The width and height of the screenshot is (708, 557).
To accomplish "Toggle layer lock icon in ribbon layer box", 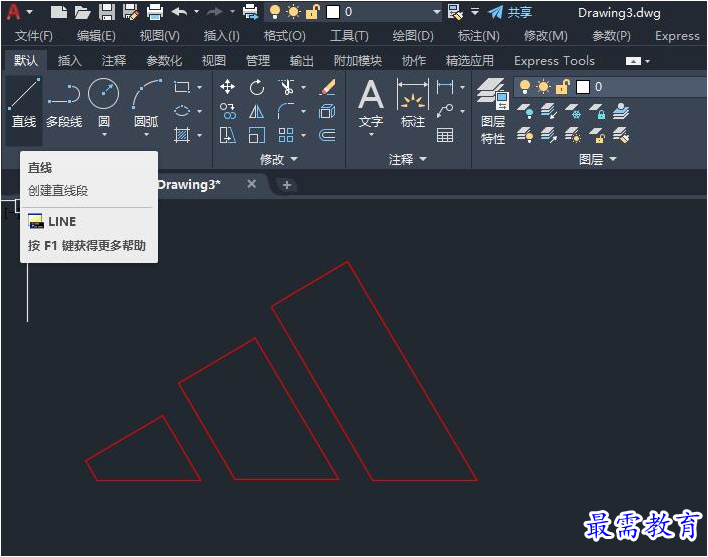I will tap(563, 87).
